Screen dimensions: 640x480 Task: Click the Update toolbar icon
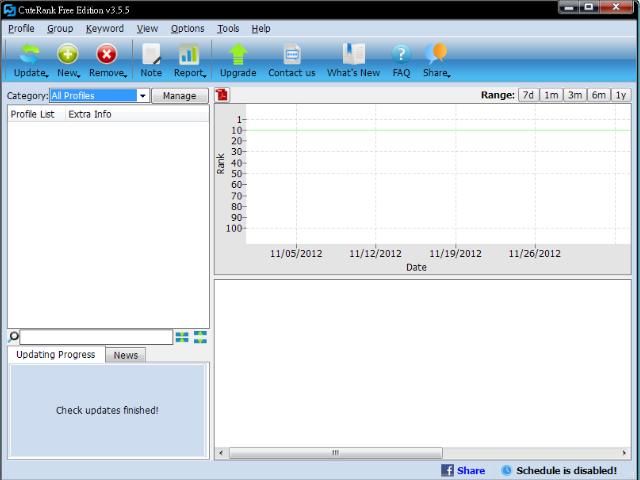tap(29, 55)
